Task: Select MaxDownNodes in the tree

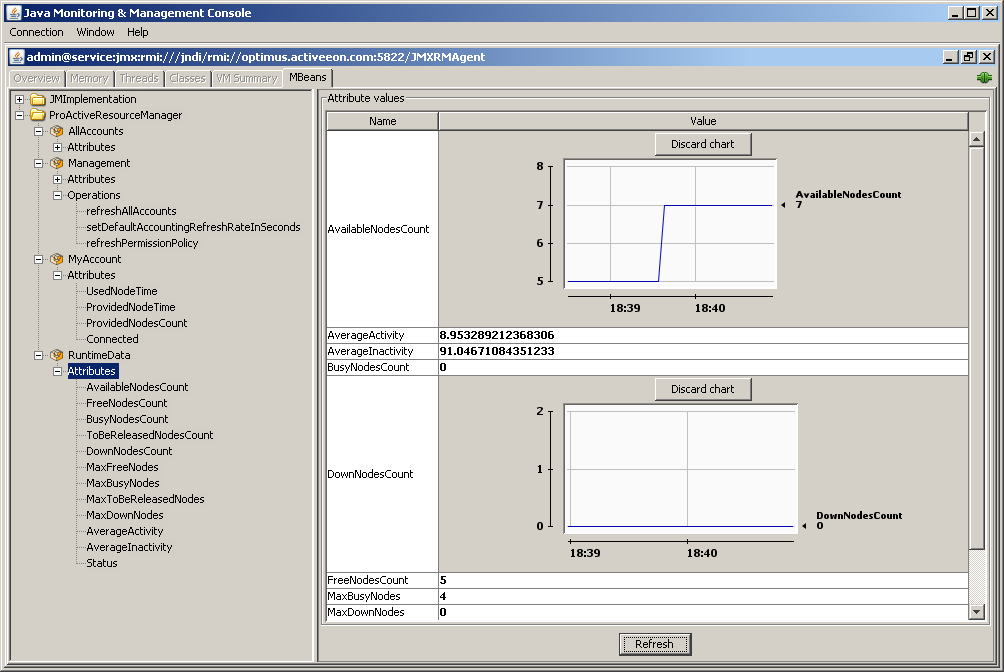Action: [x=125, y=516]
